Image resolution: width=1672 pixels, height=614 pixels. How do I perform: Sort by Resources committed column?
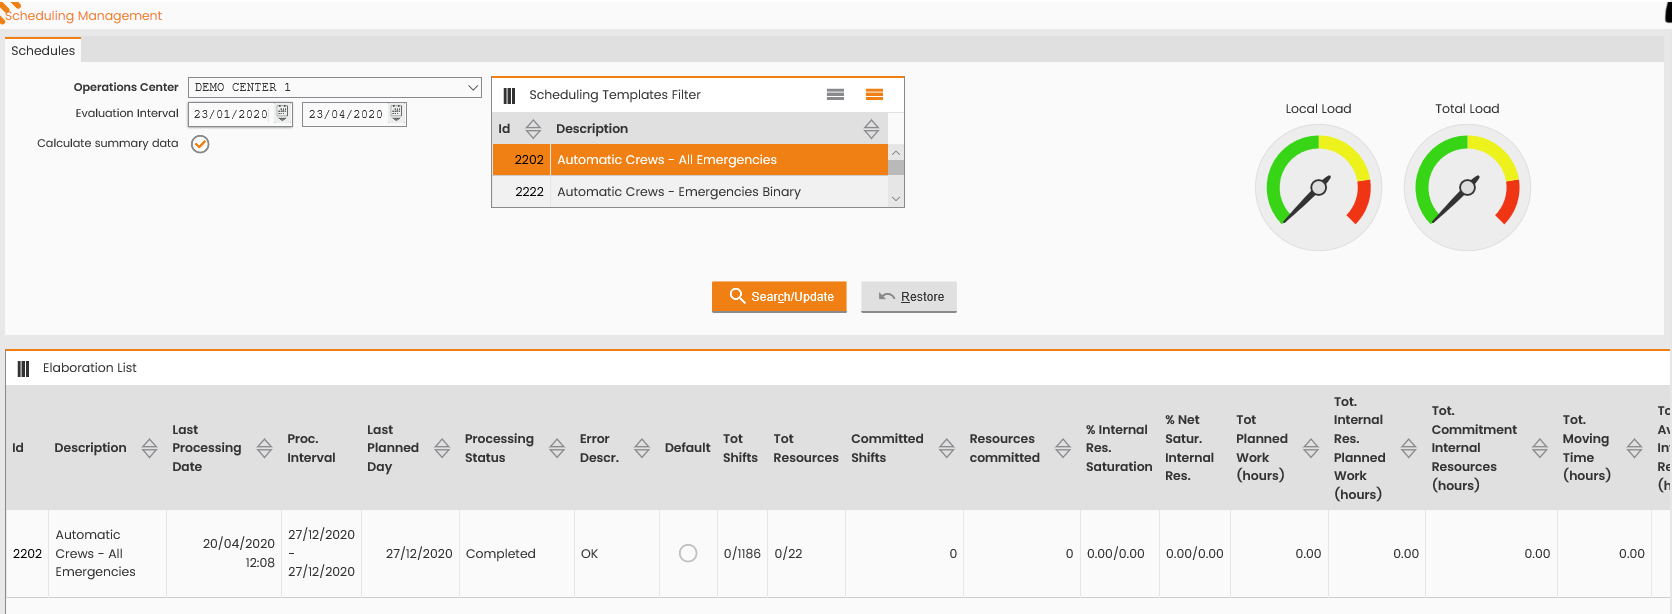pyautogui.click(x=1063, y=448)
